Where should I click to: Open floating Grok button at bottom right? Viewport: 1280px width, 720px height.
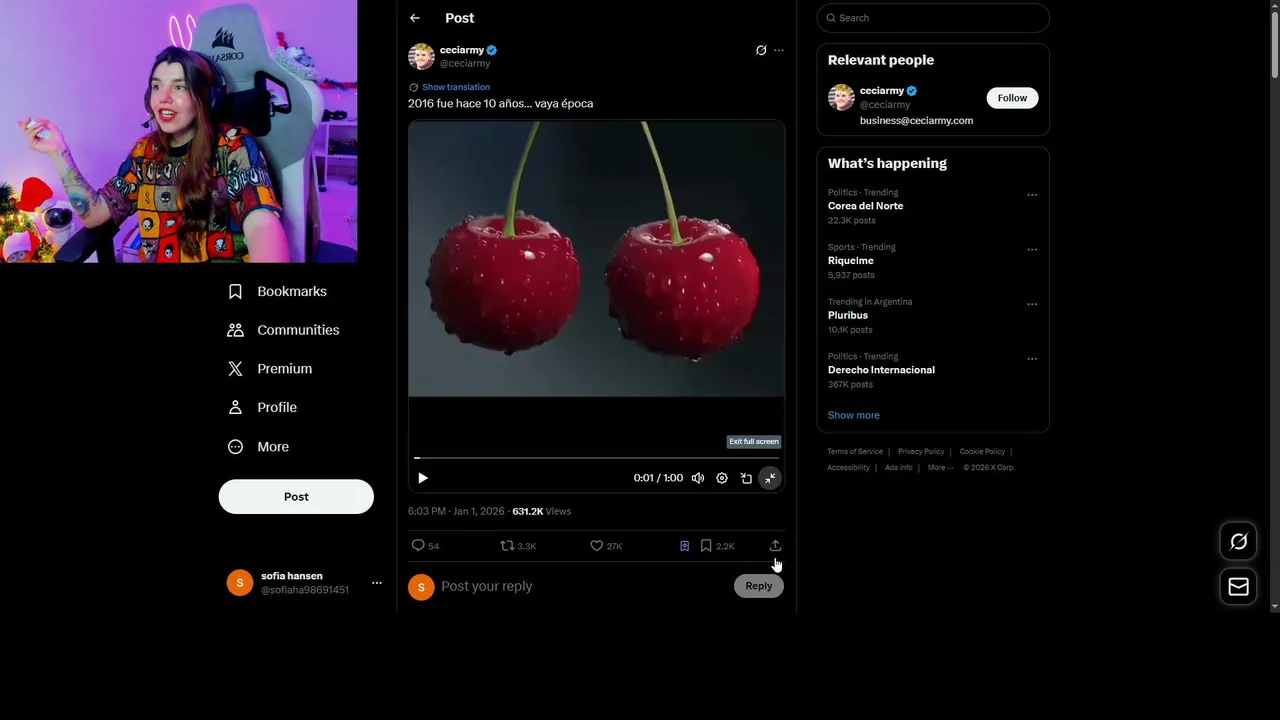pos(1238,542)
